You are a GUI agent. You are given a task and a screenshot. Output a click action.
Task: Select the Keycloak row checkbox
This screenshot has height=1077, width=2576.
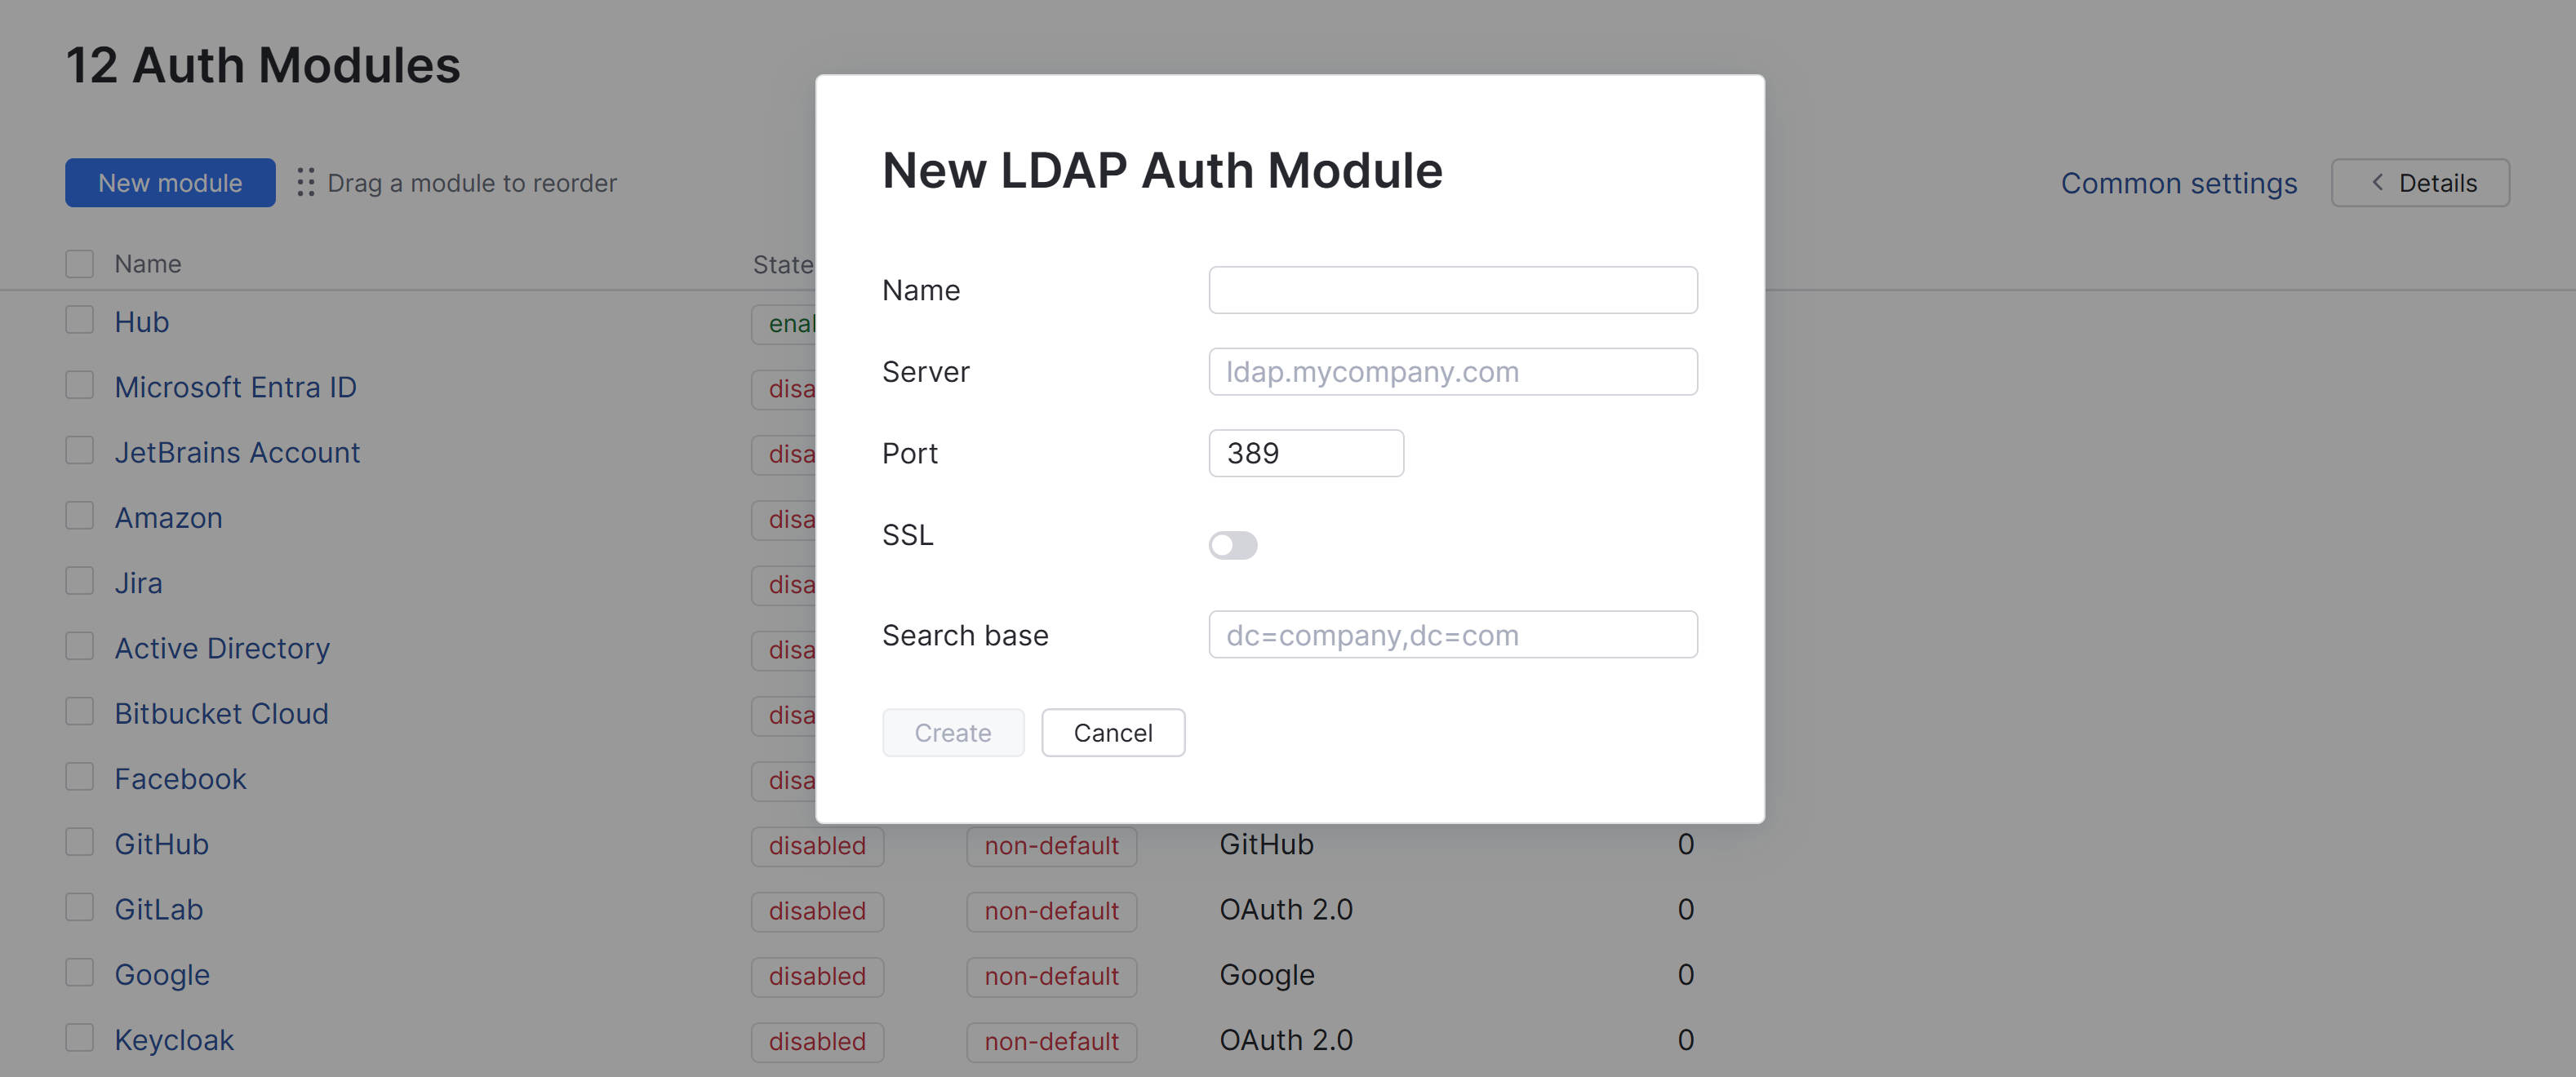[x=79, y=1039]
